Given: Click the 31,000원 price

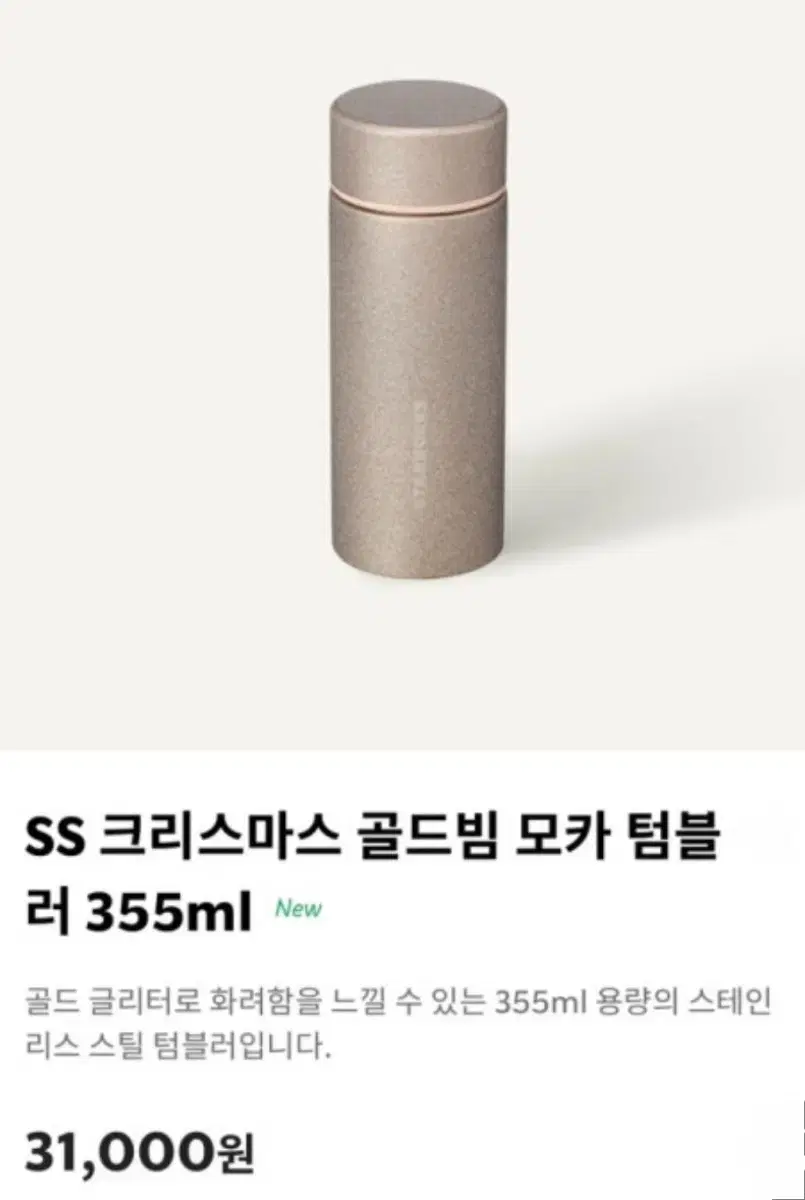Looking at the screenshot, I should pos(139,1150).
